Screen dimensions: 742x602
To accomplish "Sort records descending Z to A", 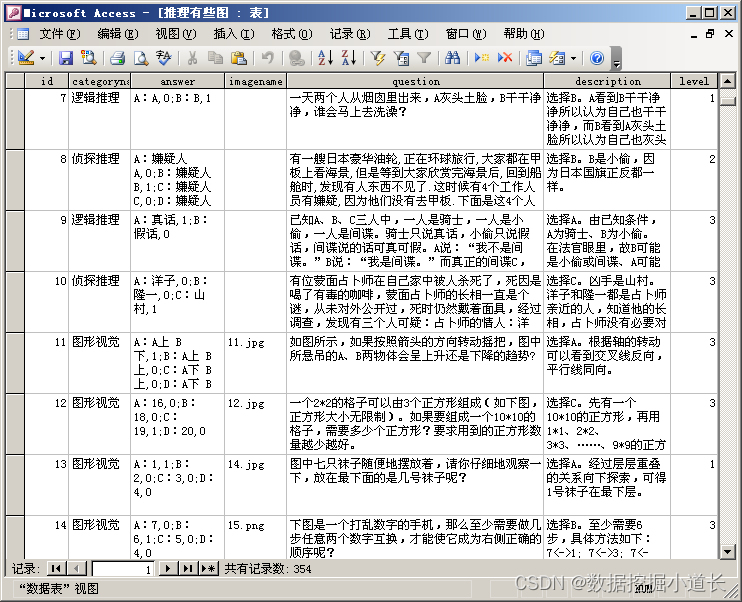I will [349, 58].
